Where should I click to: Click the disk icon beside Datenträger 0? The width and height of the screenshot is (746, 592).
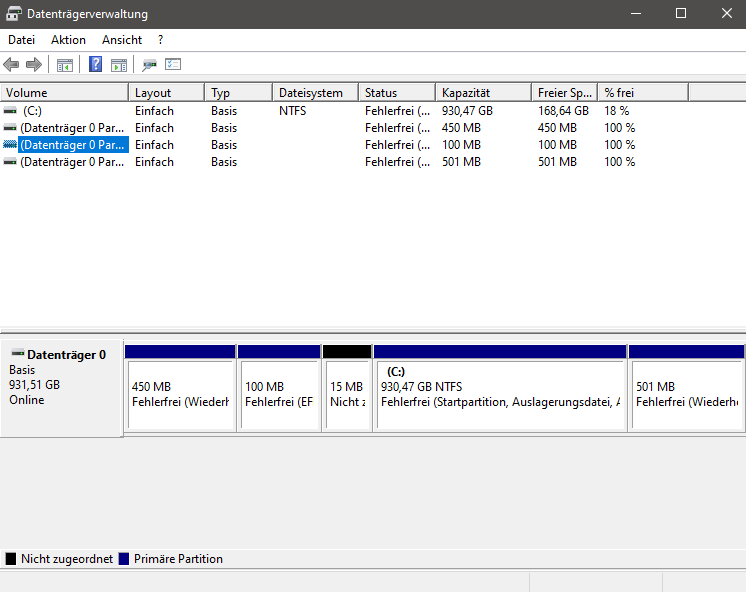pyautogui.click(x=18, y=353)
